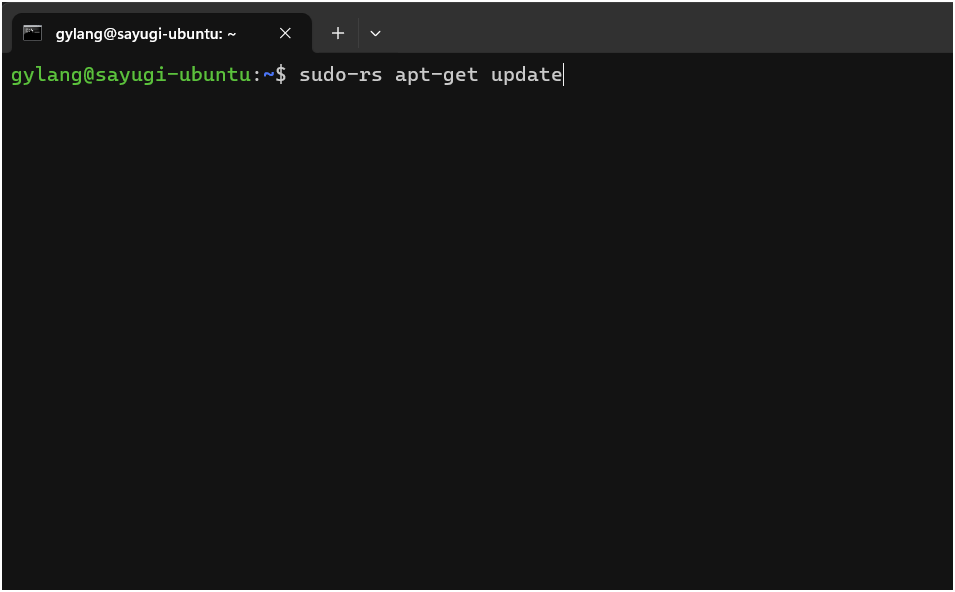Open a new tab with the plus button
955x592 pixels.
pos(338,33)
